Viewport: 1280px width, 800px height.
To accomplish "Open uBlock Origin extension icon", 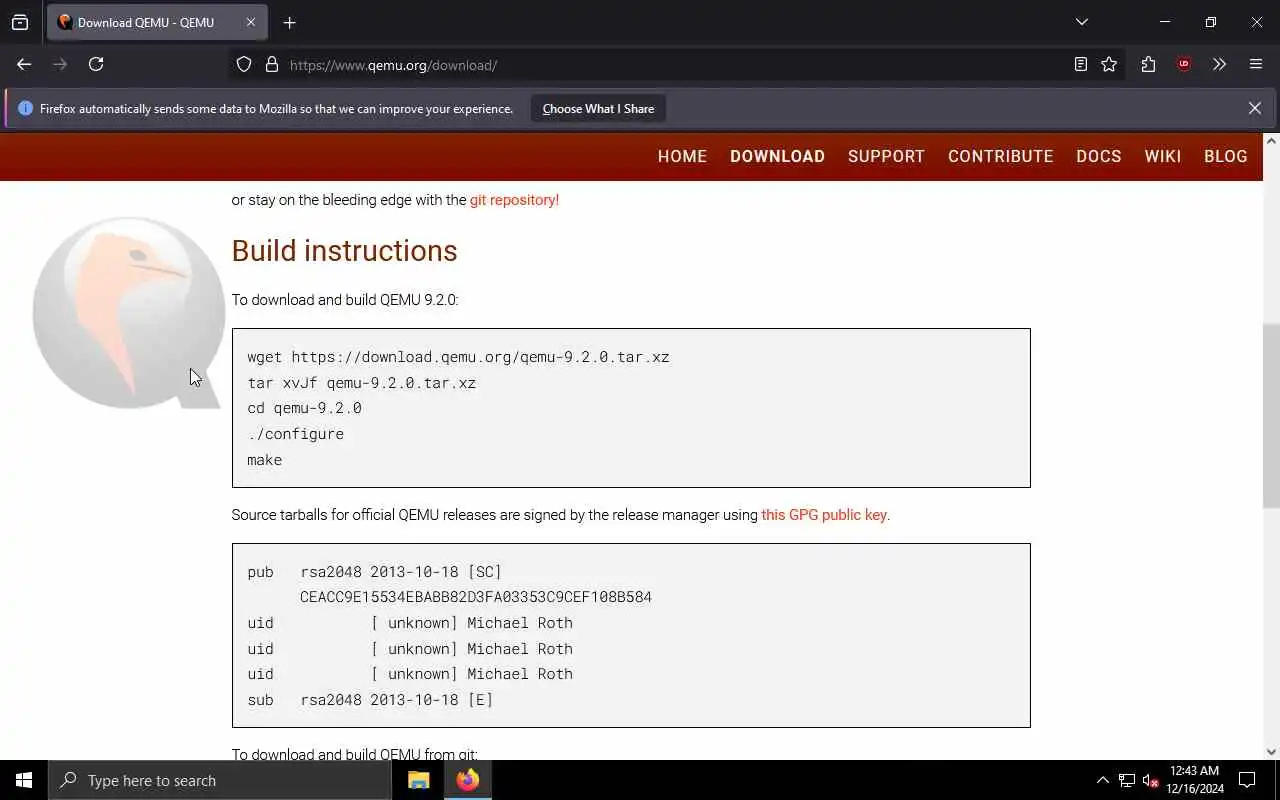I will coord(1184,64).
